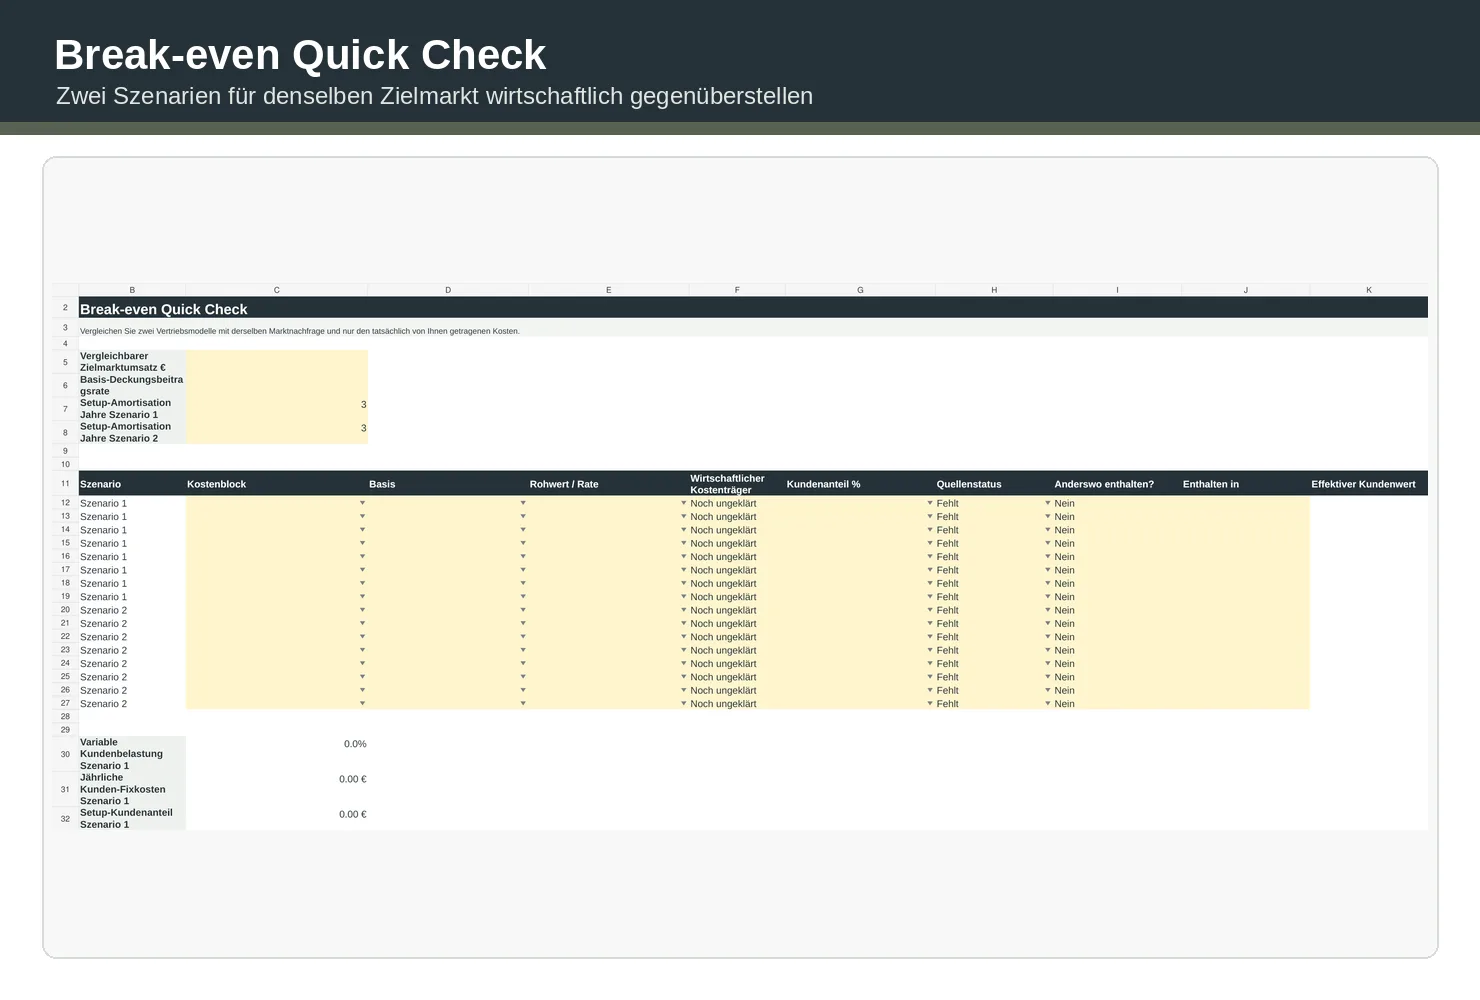Select row number 11 header
1480x1000 pixels.
65,484
